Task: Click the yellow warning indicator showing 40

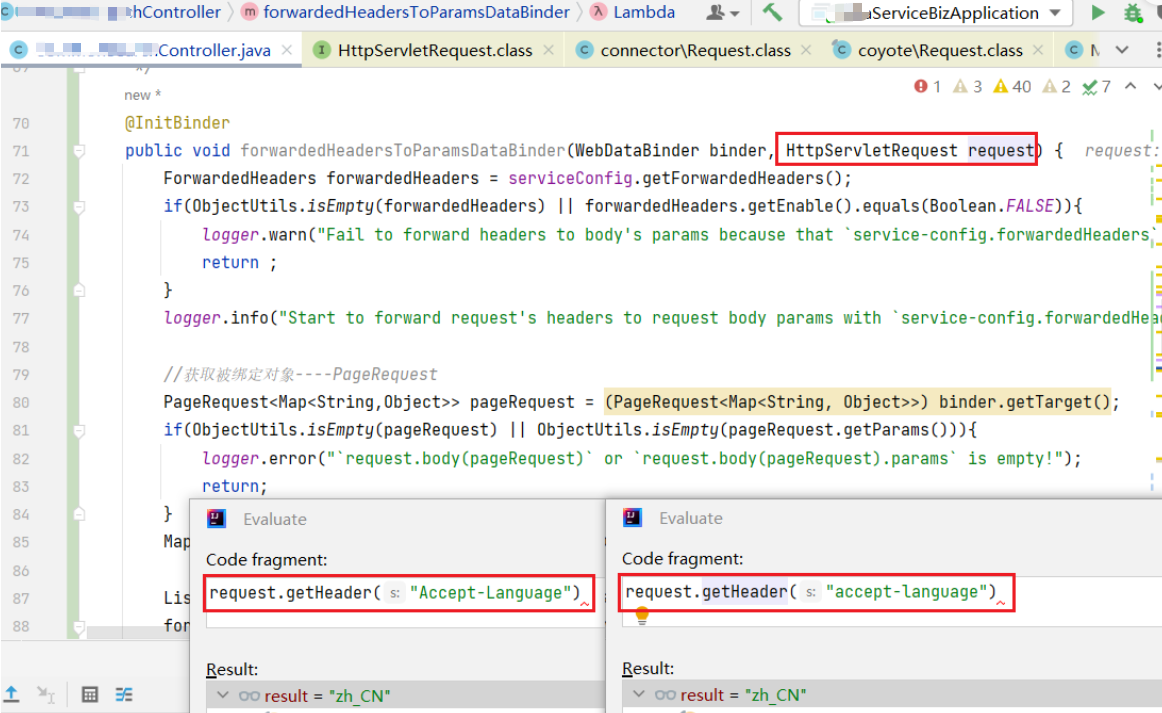Action: 1012,87
